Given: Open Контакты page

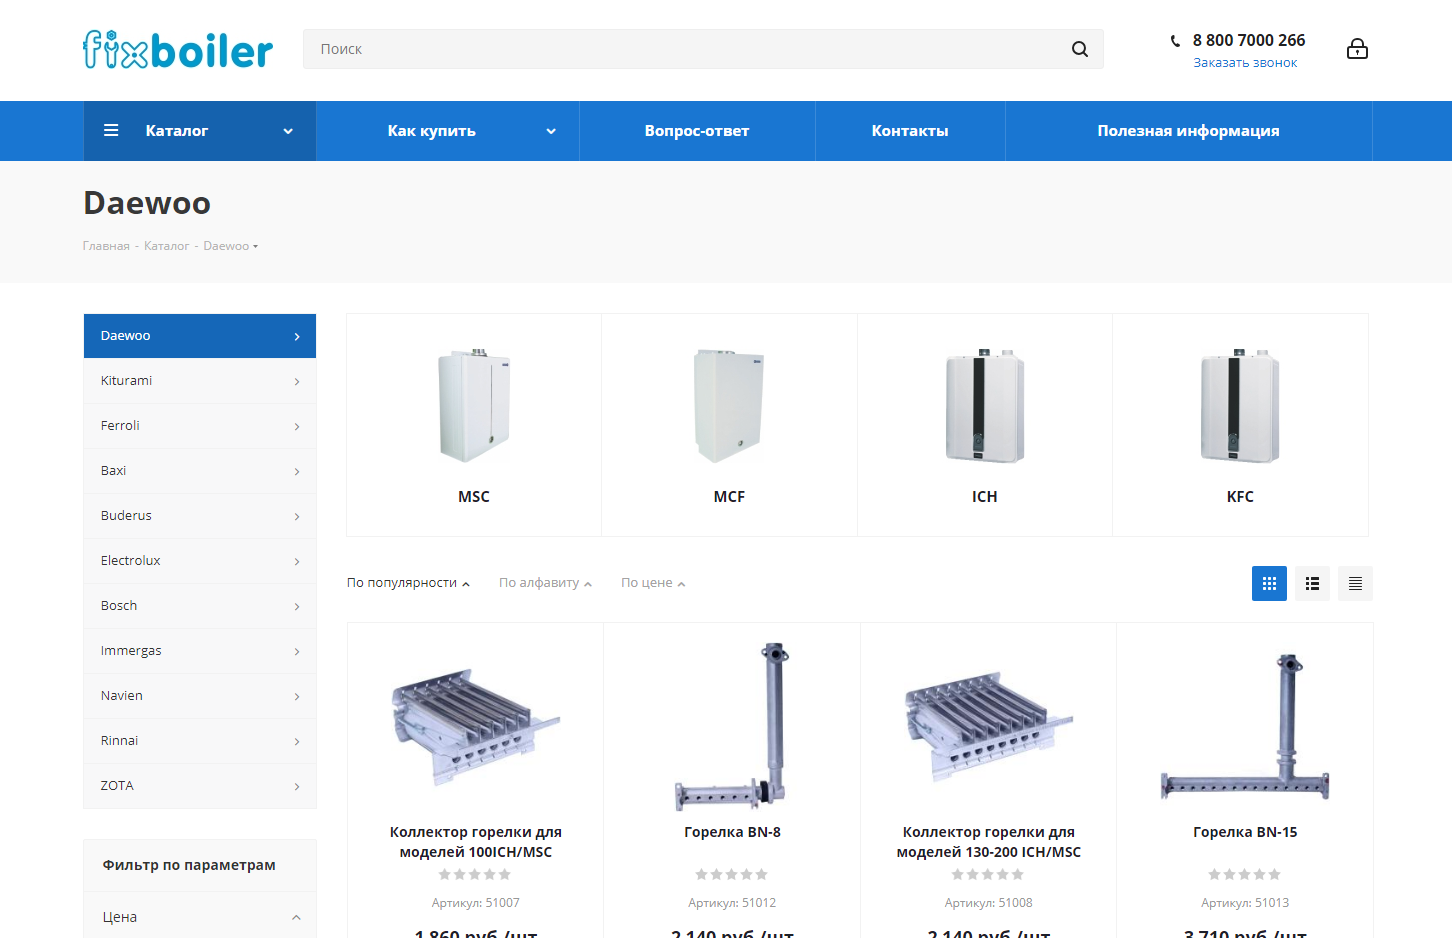Looking at the screenshot, I should click(x=910, y=131).
